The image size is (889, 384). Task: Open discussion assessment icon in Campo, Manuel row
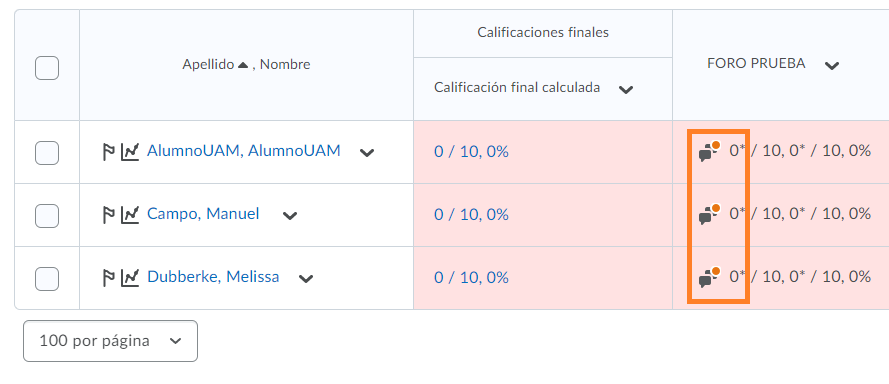[709, 214]
